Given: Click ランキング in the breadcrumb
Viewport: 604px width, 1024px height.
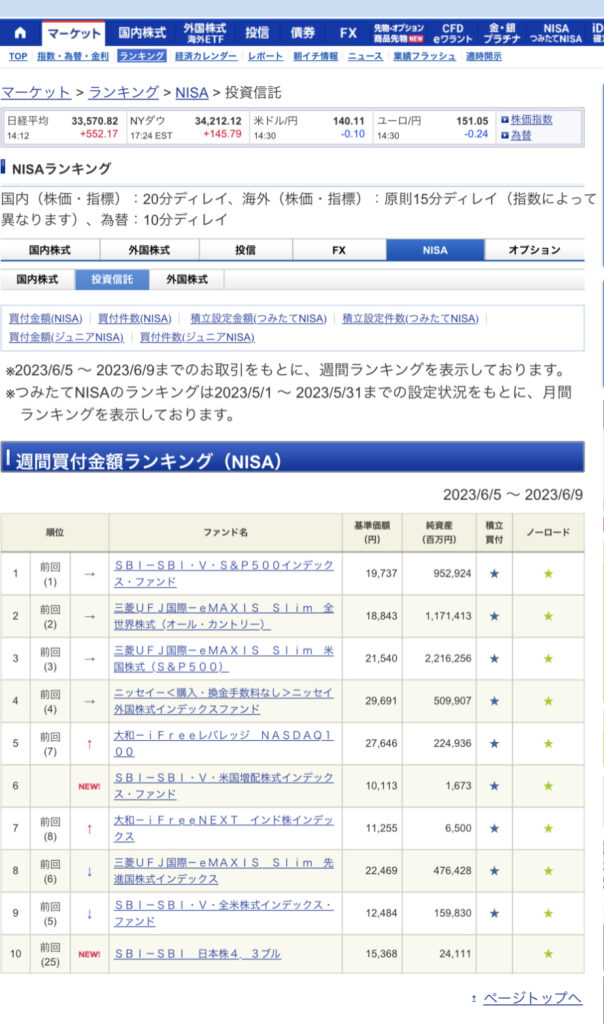Looking at the screenshot, I should point(123,93).
